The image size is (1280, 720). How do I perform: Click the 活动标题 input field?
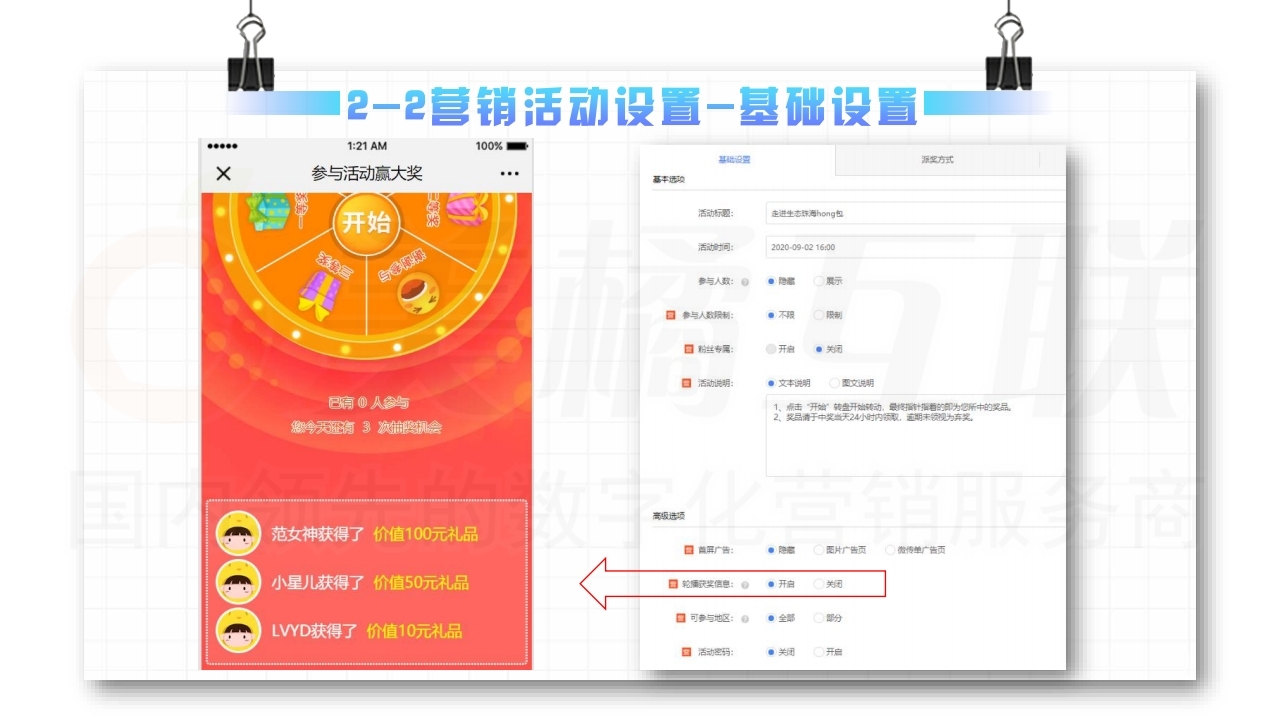coord(915,213)
